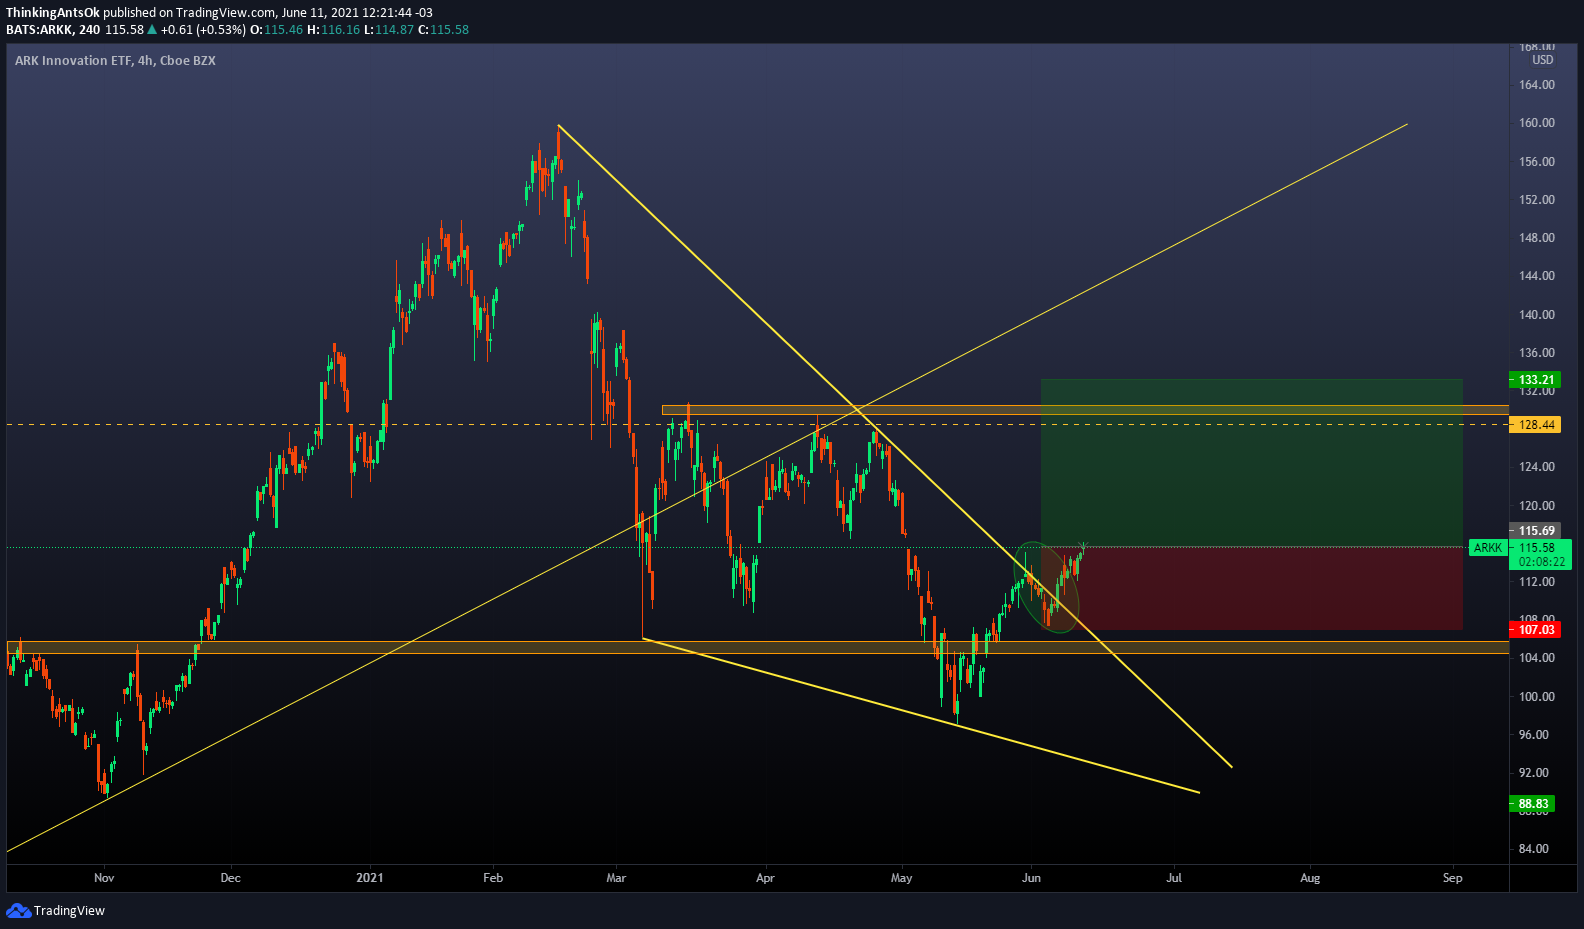Click the May label on time axis

click(x=902, y=878)
